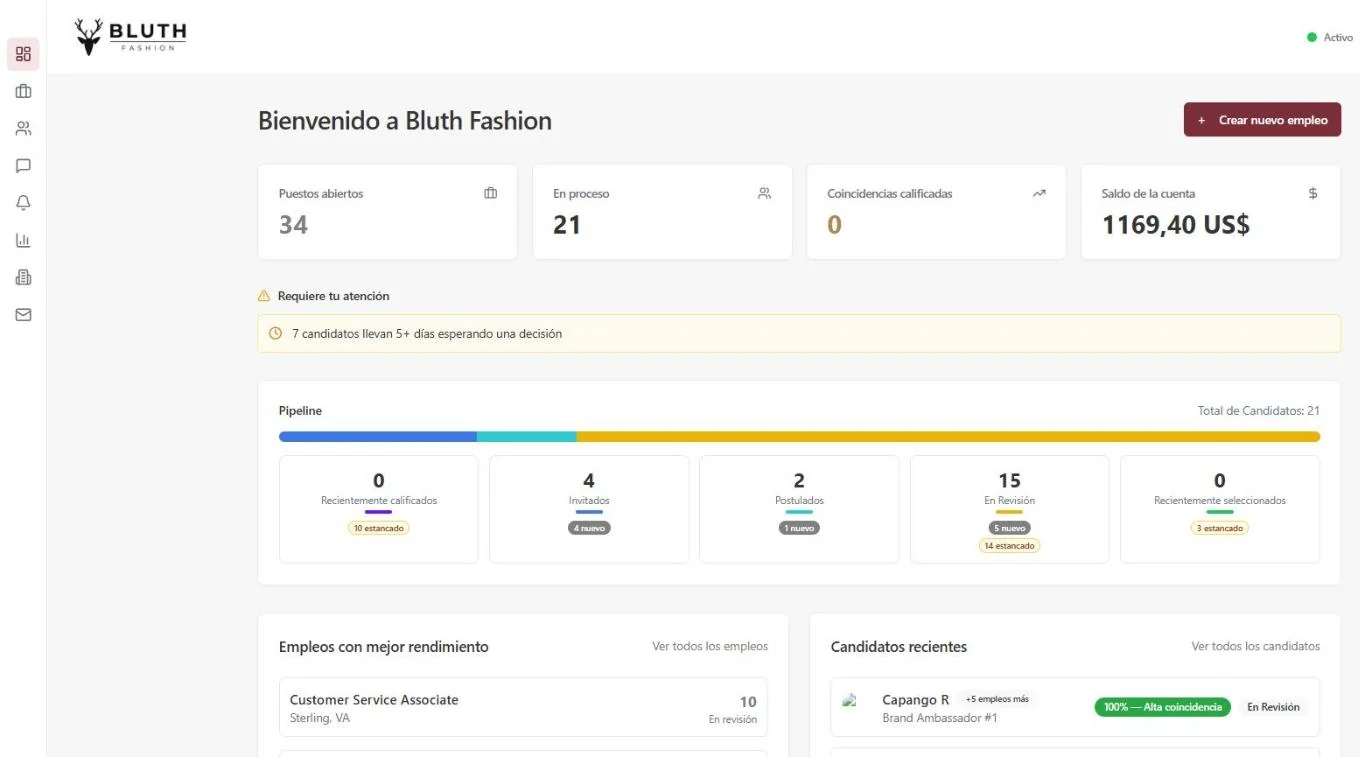Image resolution: width=1360 pixels, height=757 pixels.
Task: Click the Bluth Fashion deer logo
Action: point(130,37)
